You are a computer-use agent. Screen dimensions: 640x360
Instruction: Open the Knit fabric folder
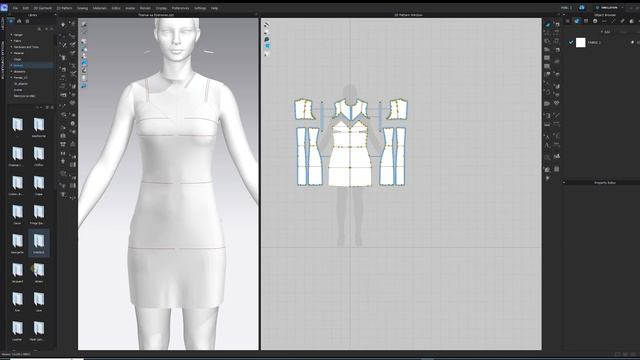(17, 301)
